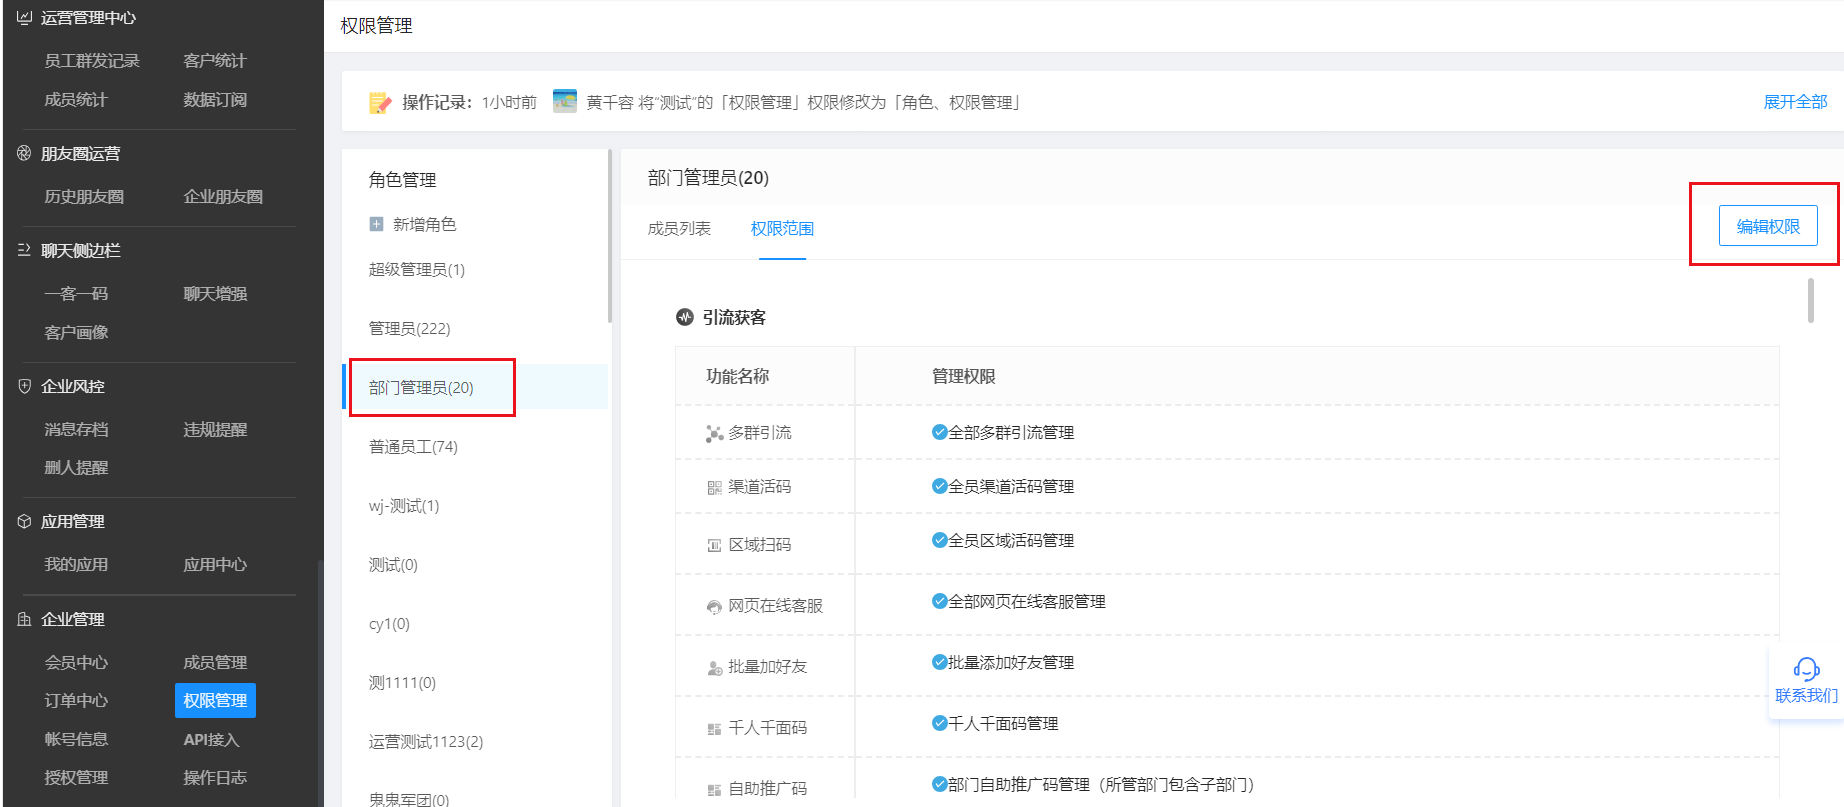Click the role list scrollbar
Image resolution: width=1844 pixels, height=807 pixels.
click(610, 236)
